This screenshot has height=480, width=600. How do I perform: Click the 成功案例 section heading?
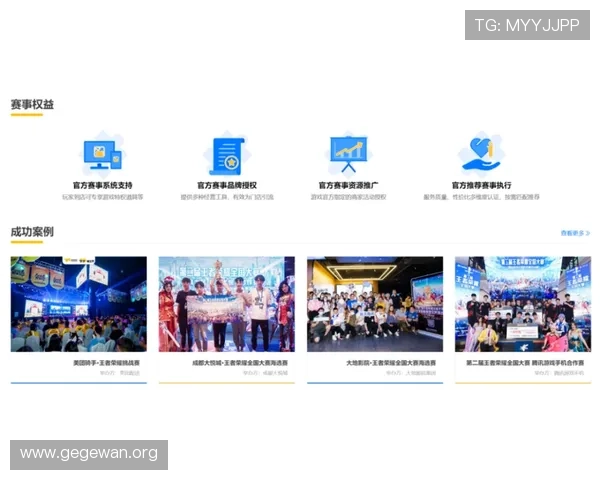tap(32, 232)
